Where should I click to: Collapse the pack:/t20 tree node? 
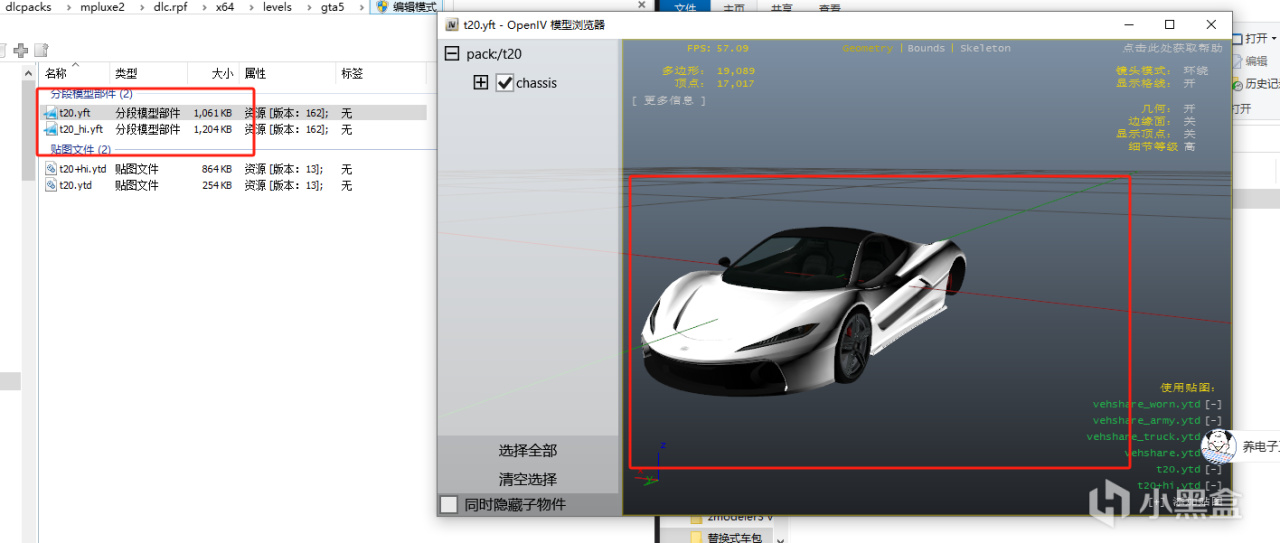tap(452, 54)
